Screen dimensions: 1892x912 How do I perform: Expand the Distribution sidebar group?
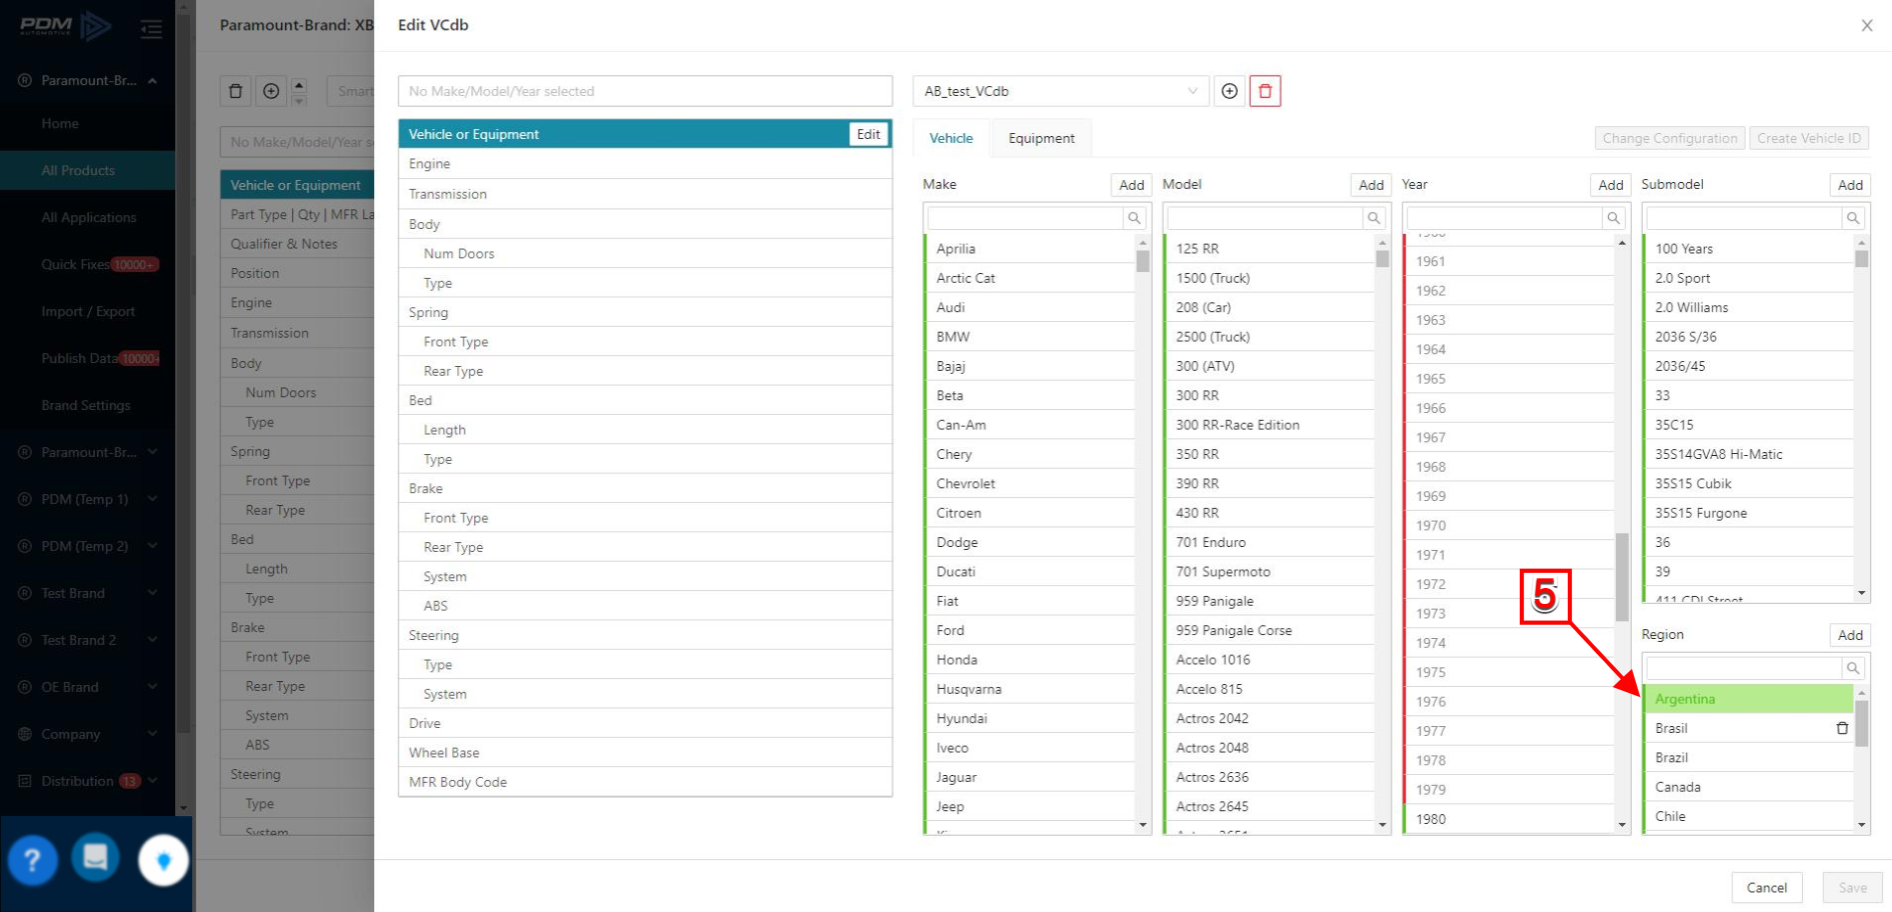pyautogui.click(x=152, y=781)
